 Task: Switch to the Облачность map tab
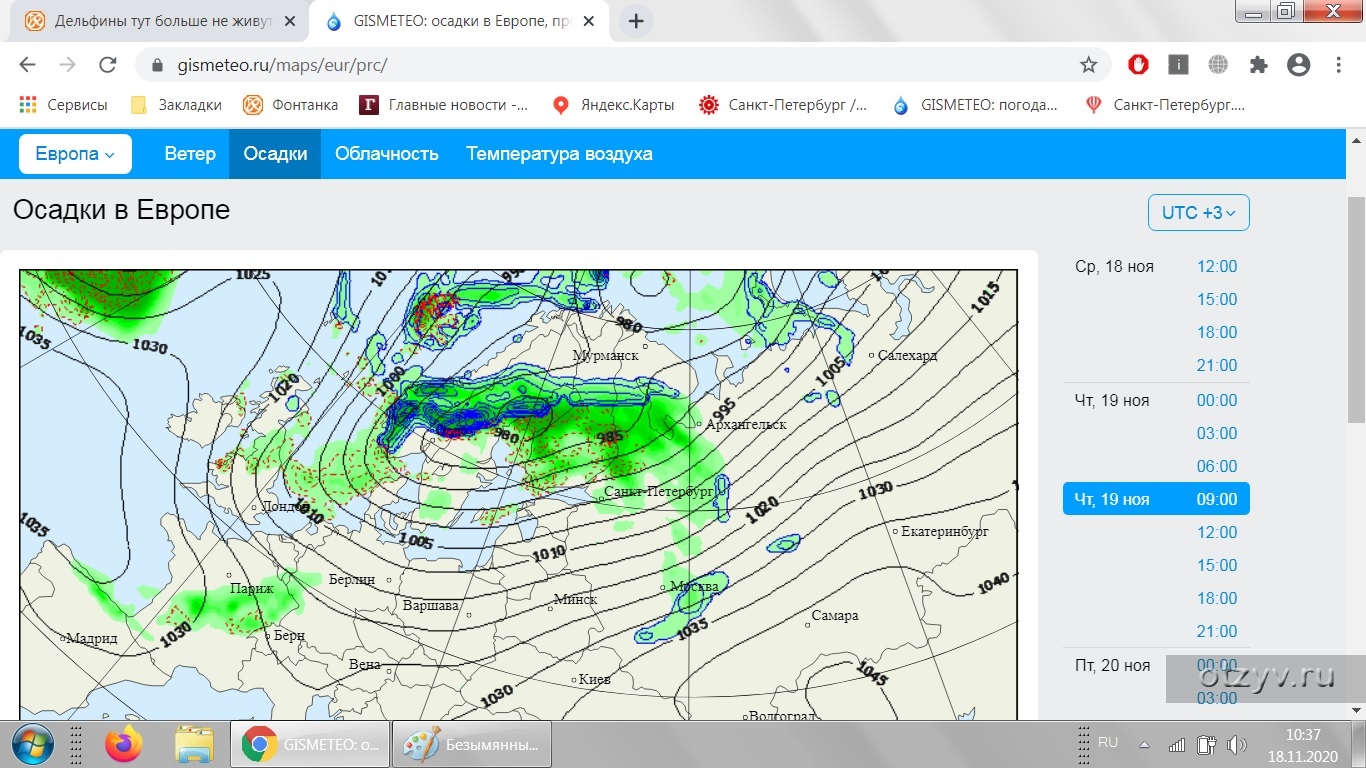coord(387,154)
